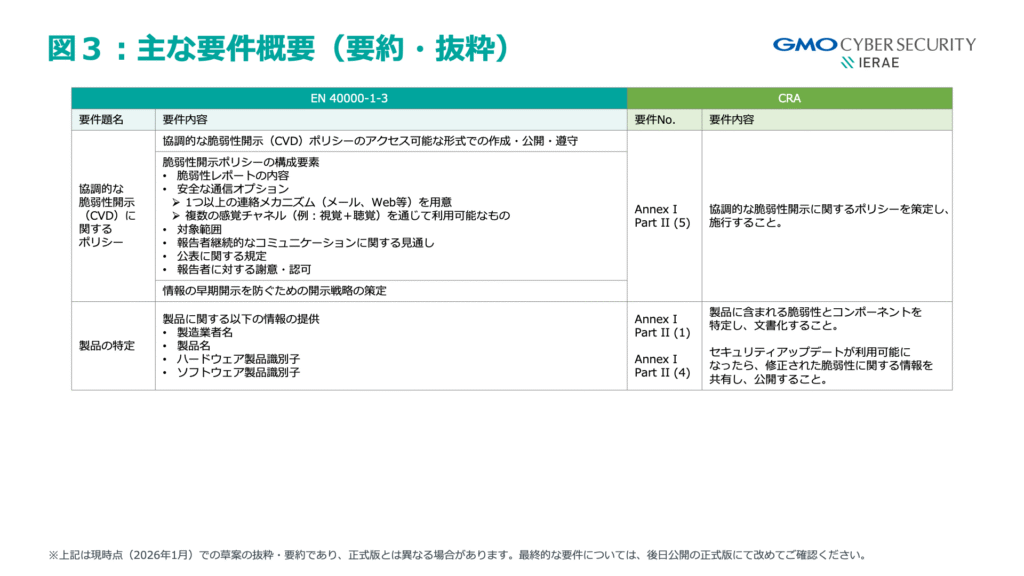Image resolution: width=1024 pixels, height=576 pixels.
Task: Click the 製品の特定 row title
Action: (x=107, y=346)
